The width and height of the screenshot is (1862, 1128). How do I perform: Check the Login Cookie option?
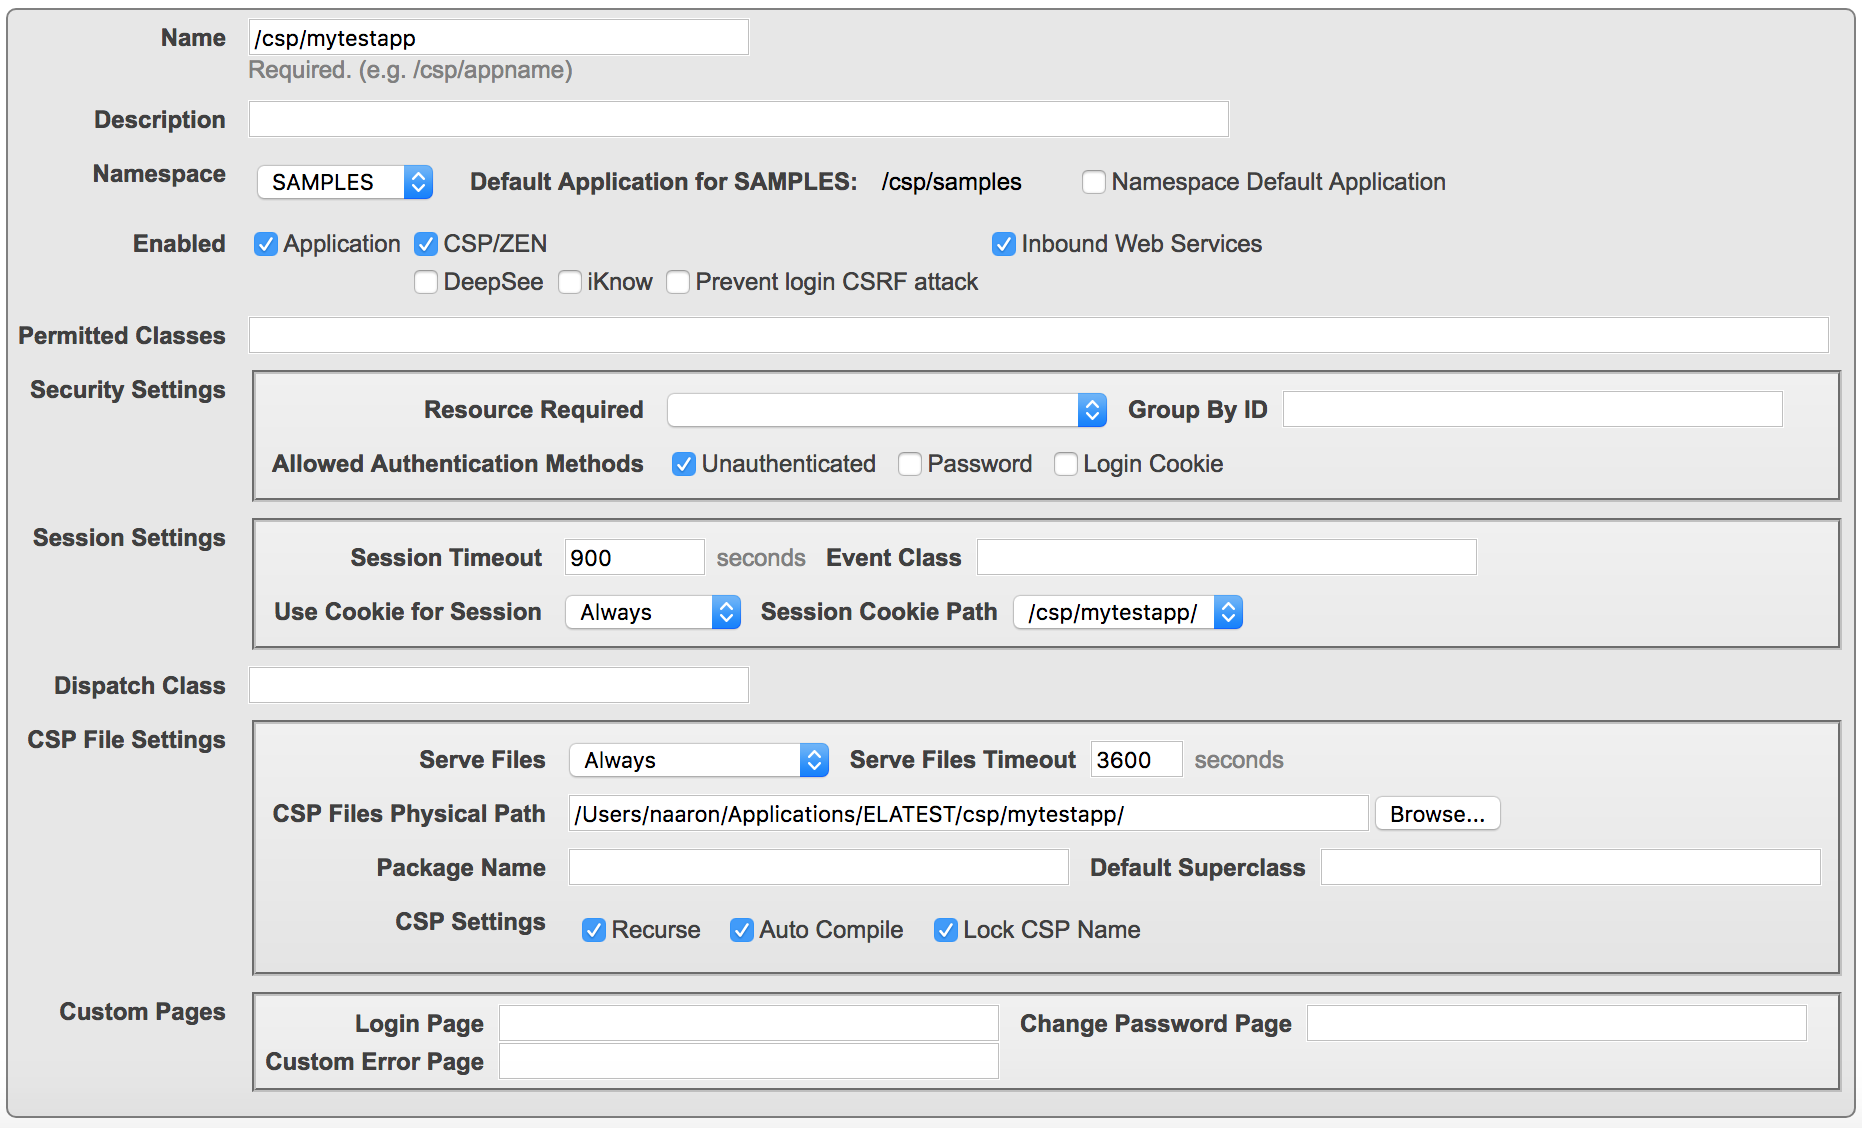[1066, 464]
